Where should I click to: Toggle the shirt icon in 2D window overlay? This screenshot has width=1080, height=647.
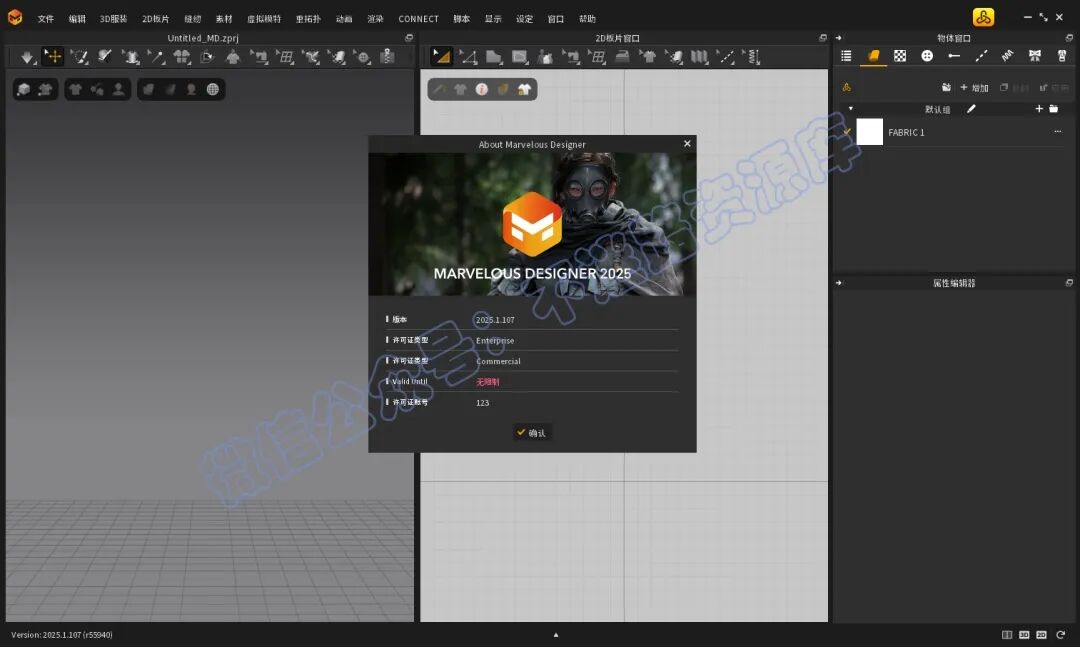tap(460, 89)
